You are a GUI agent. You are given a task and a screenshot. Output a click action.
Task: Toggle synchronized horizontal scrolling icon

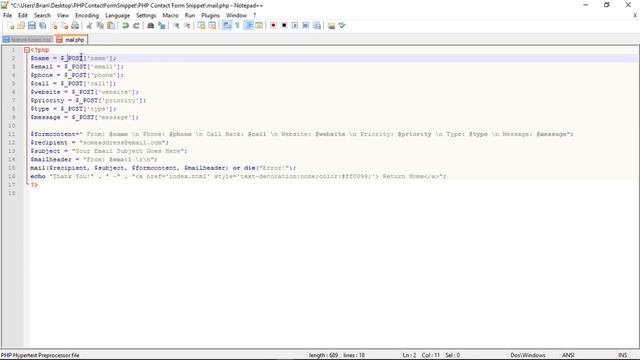[x=212, y=26]
